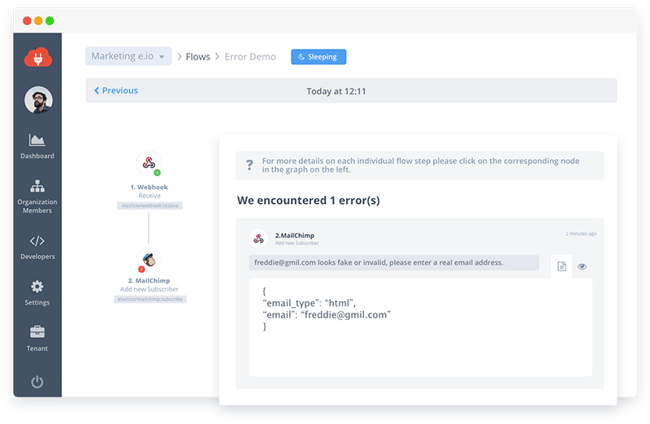
Task: Open the Organization Members hierarchy icon
Action: click(37, 186)
